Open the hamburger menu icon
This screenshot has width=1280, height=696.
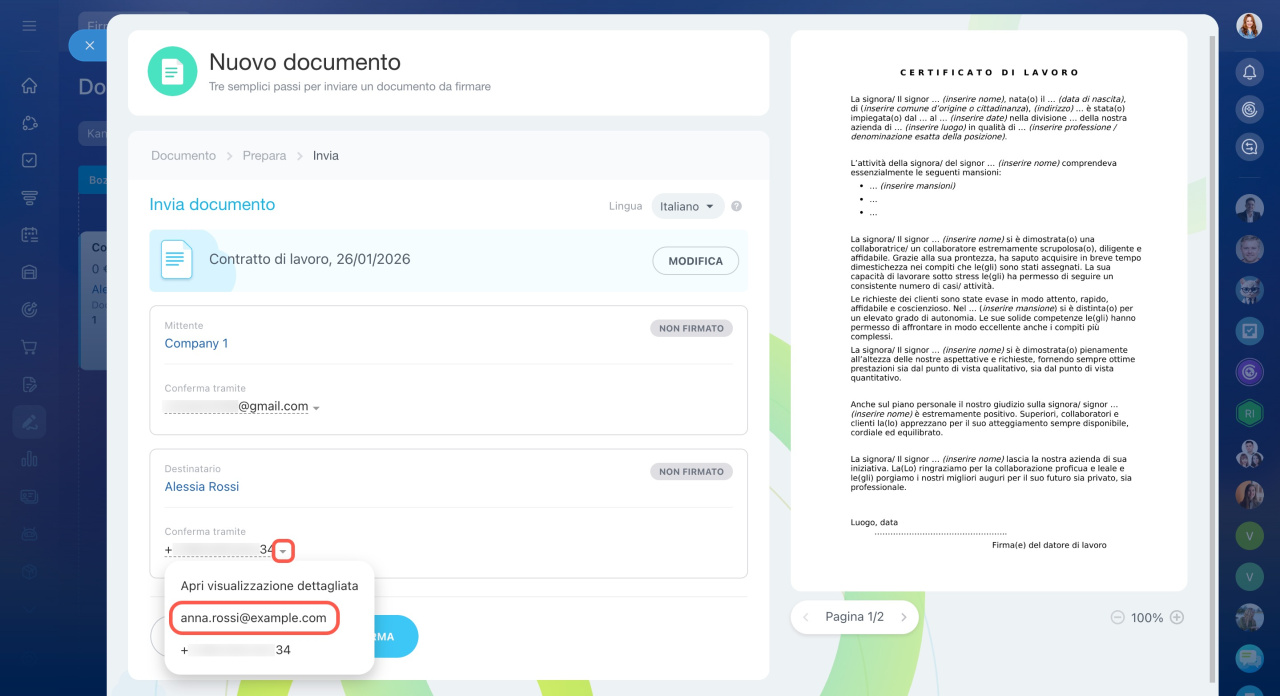tap(30, 26)
